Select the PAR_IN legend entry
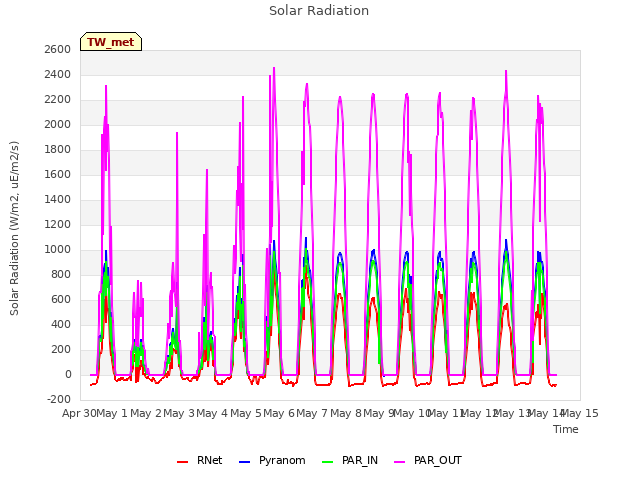The width and height of the screenshot is (640, 480). [x=350, y=460]
